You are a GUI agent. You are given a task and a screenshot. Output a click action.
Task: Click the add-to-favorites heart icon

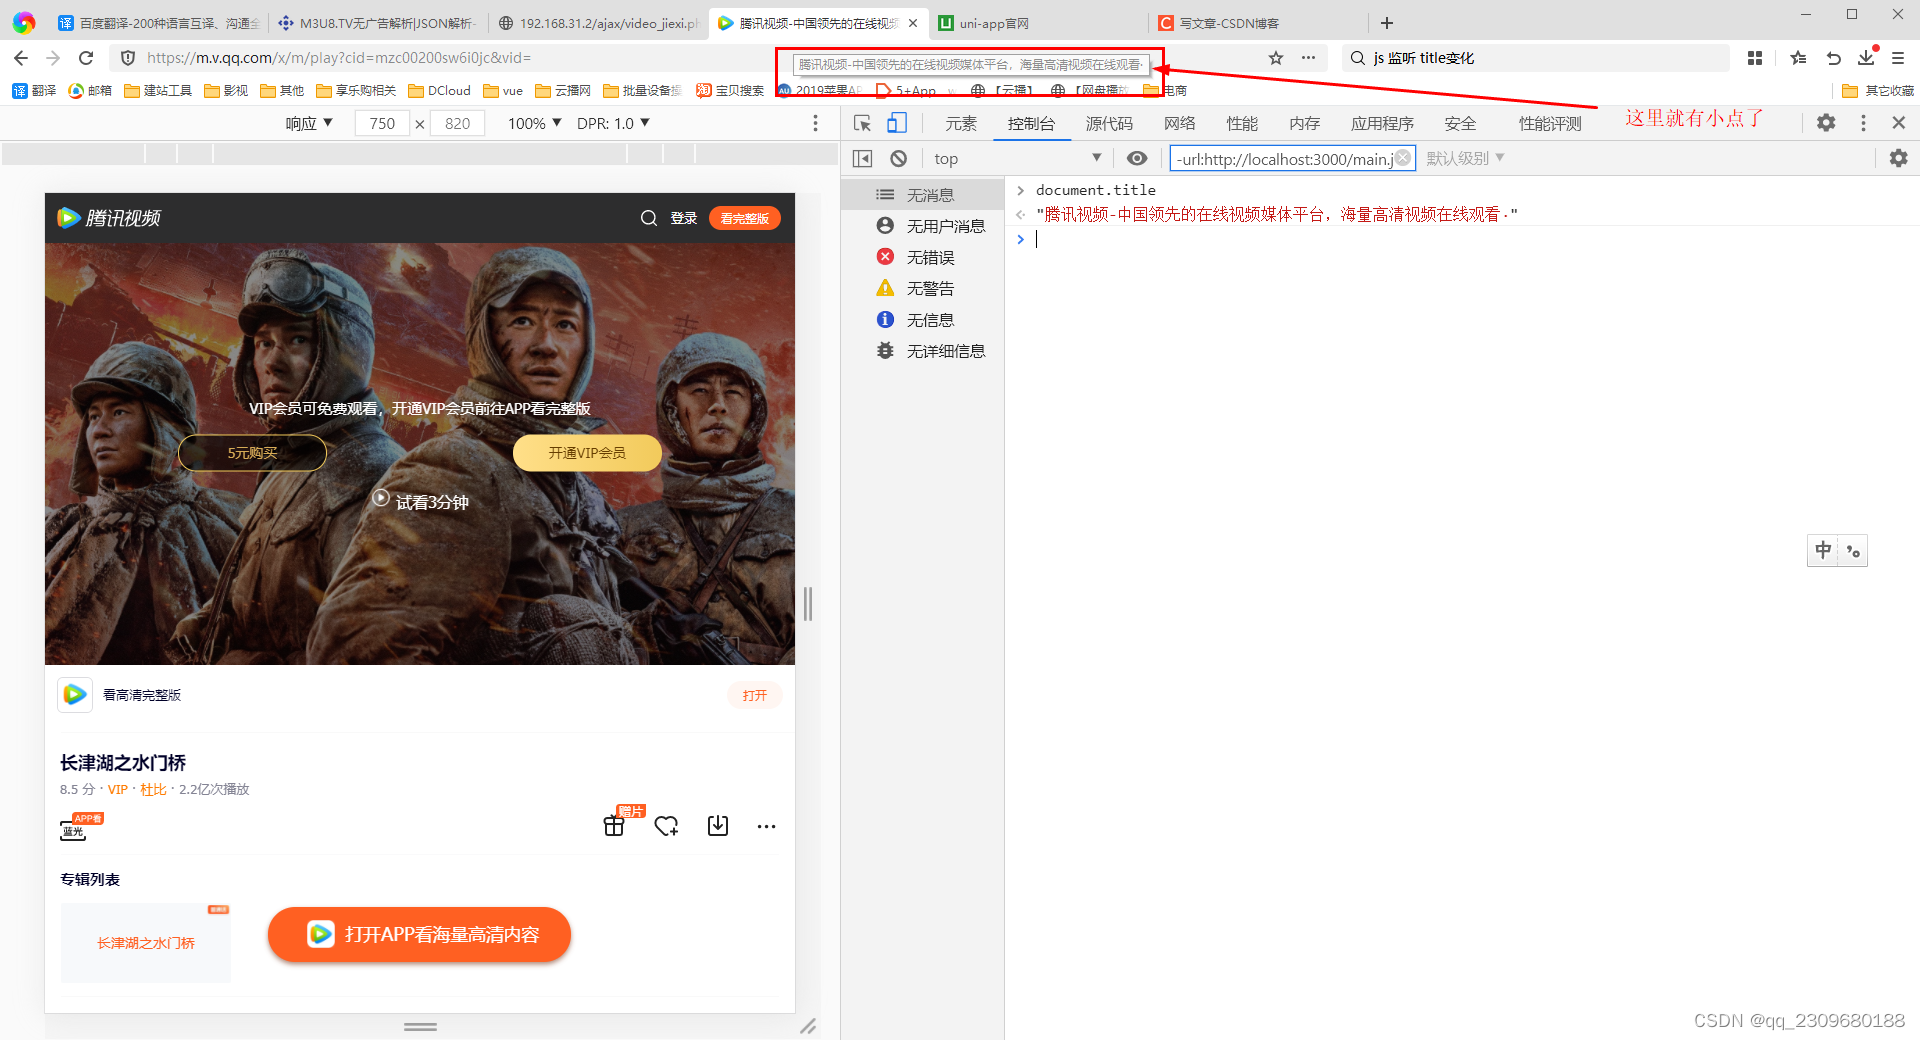click(666, 826)
